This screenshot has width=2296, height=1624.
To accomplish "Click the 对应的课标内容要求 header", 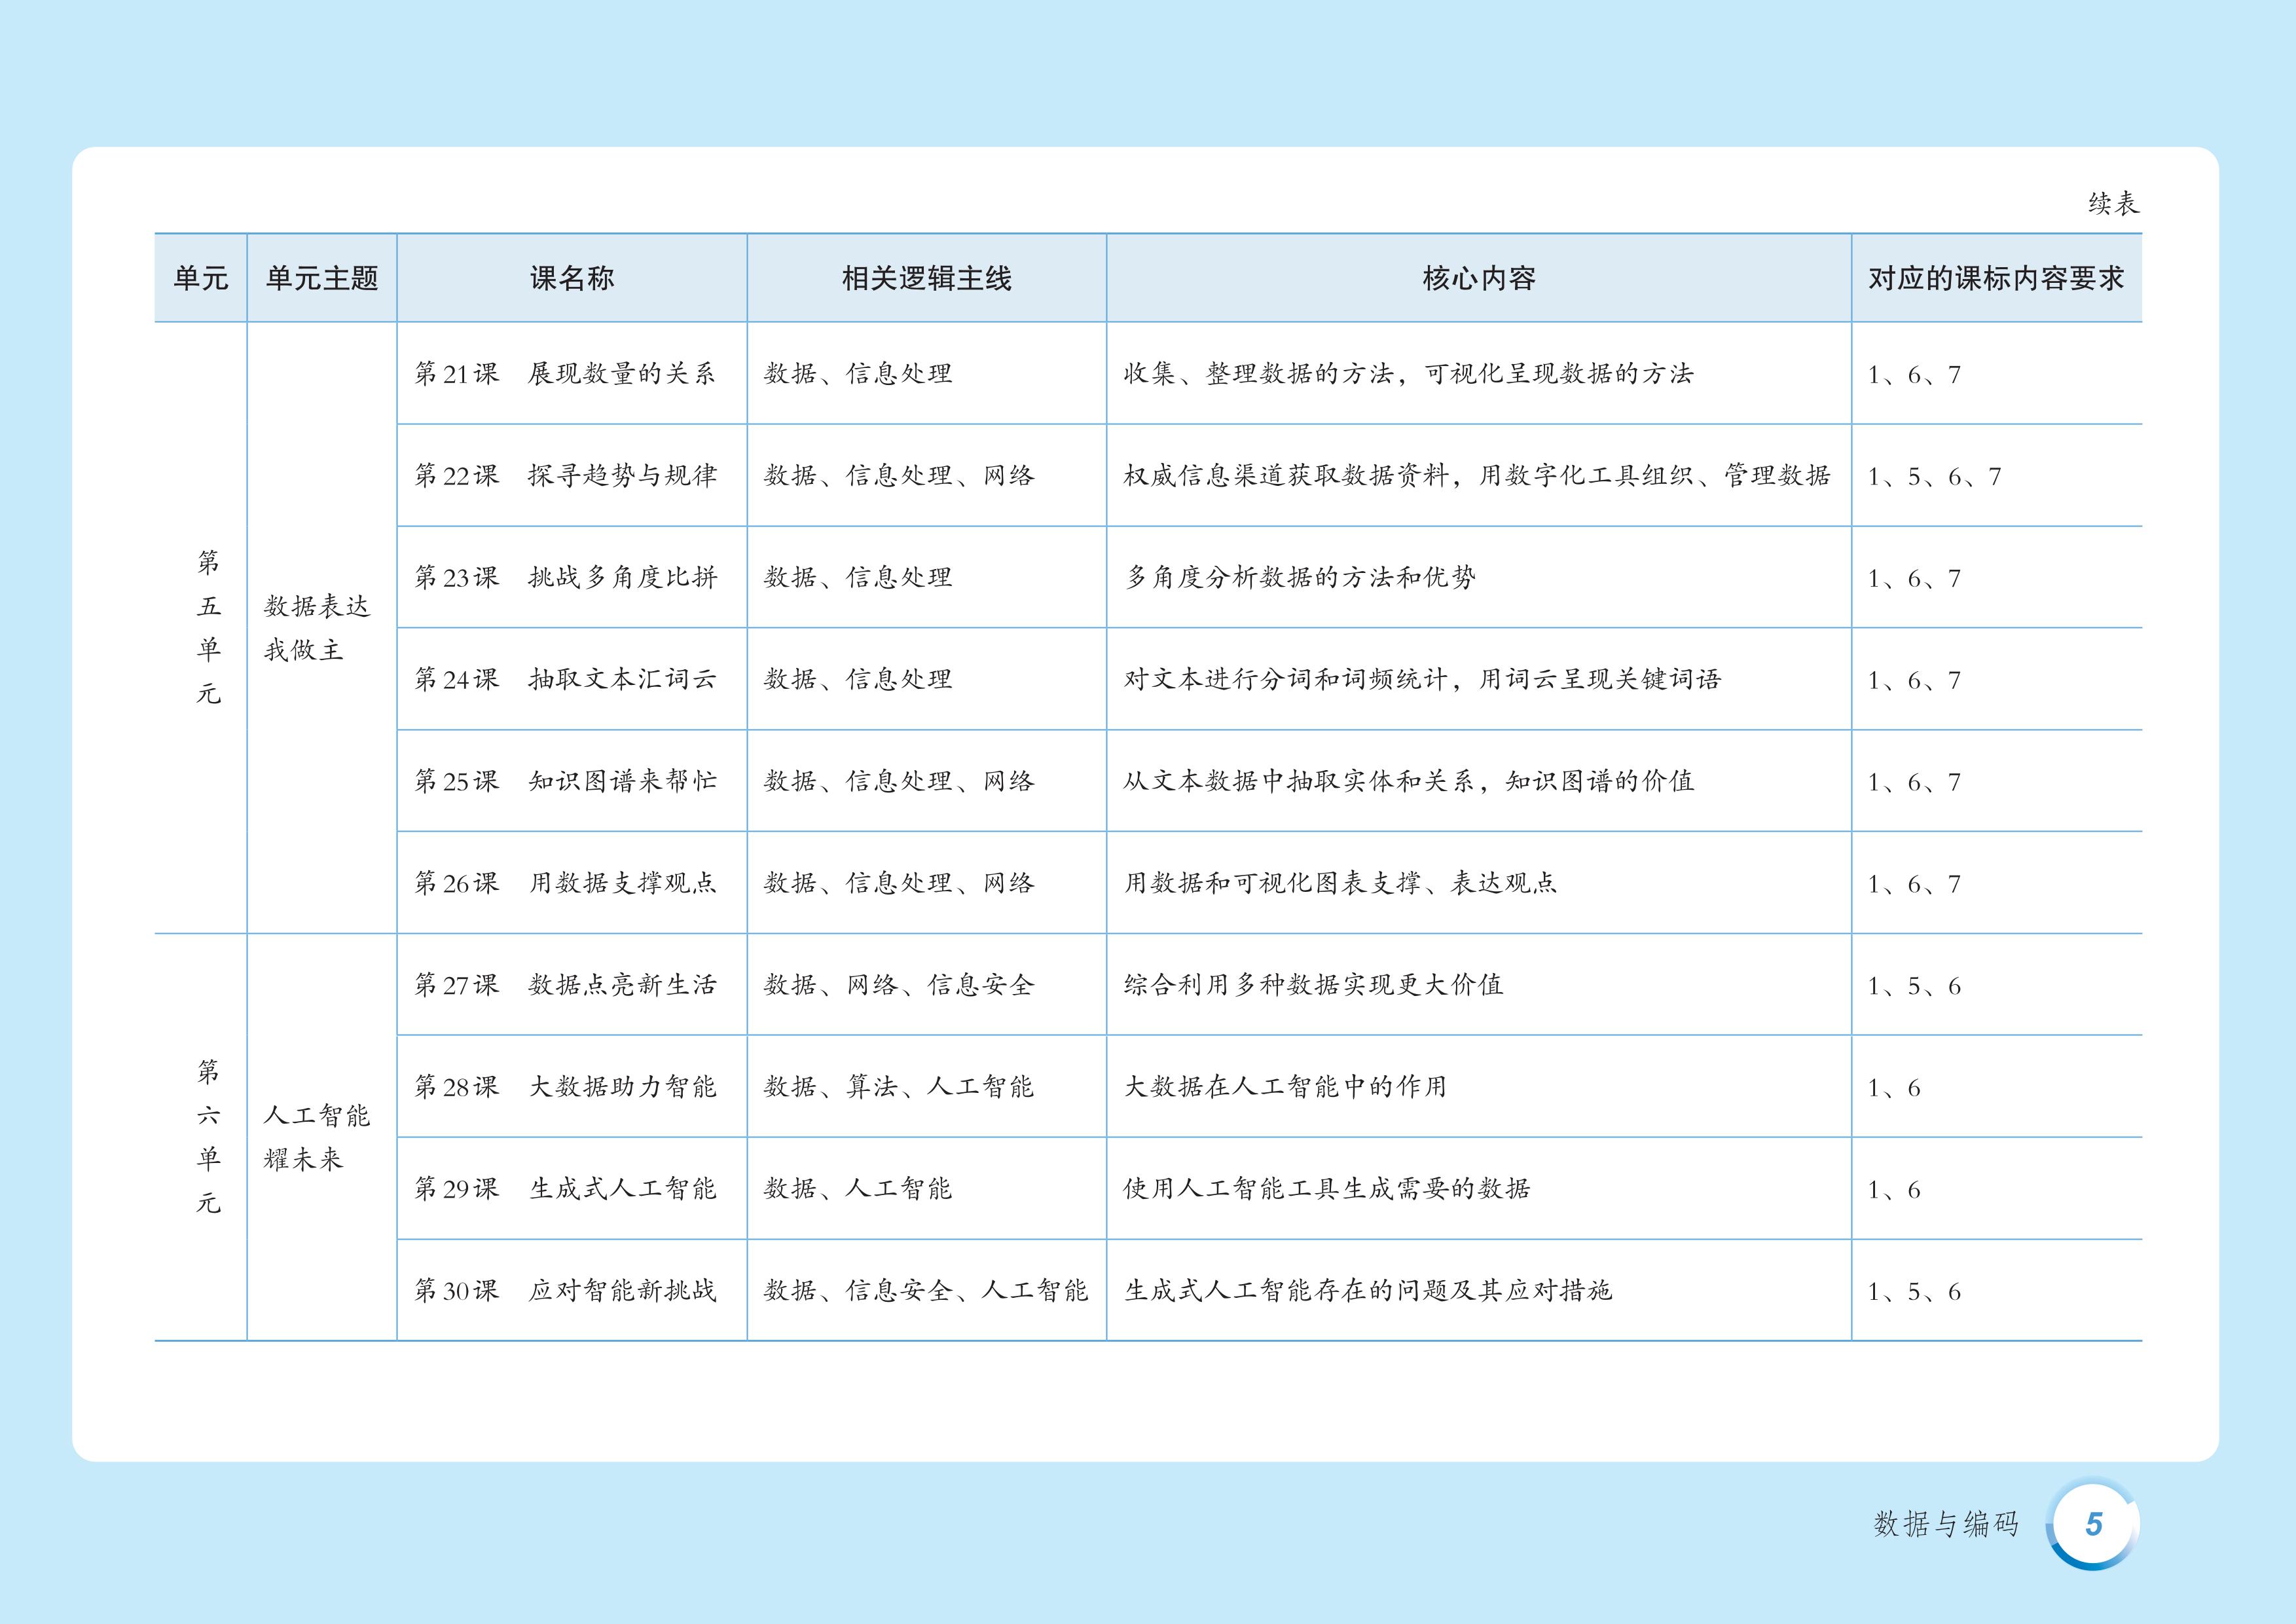I will coord(1996,278).
